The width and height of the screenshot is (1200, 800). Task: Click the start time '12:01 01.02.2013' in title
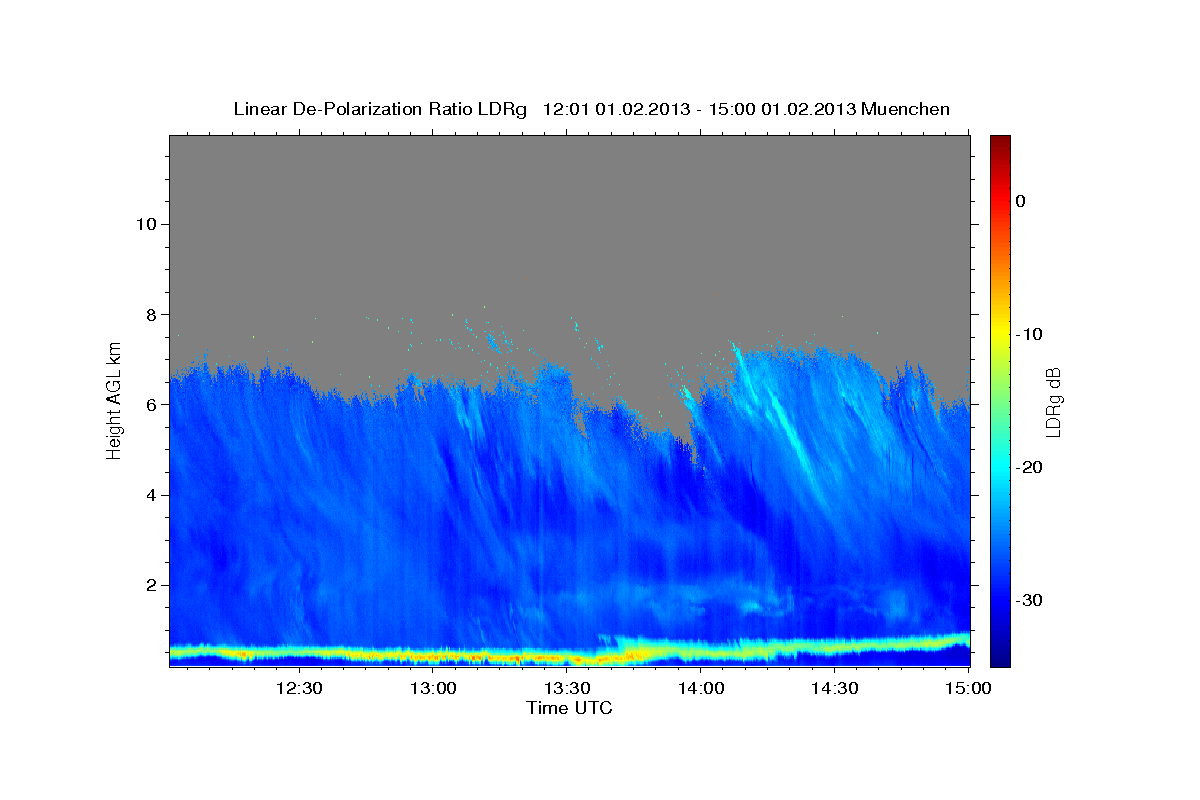[616, 109]
